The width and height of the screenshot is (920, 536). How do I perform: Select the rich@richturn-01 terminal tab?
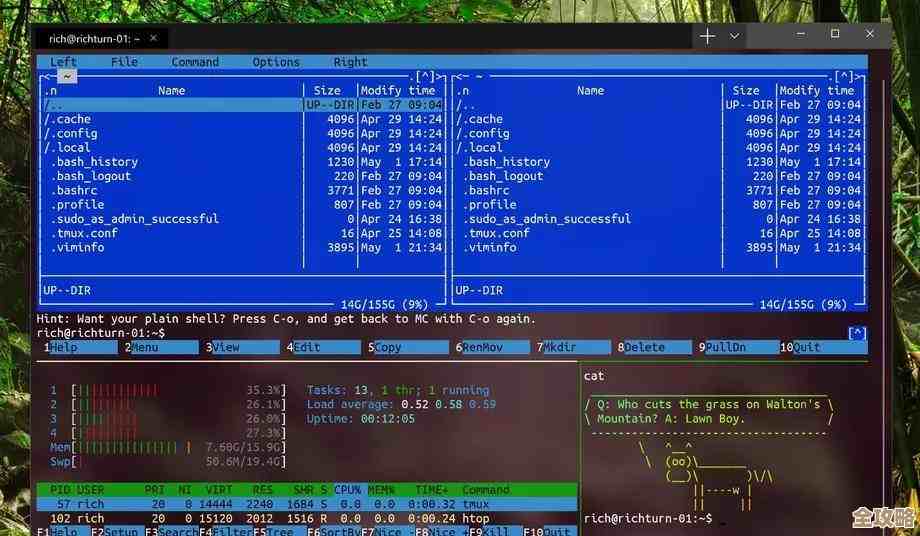point(88,38)
